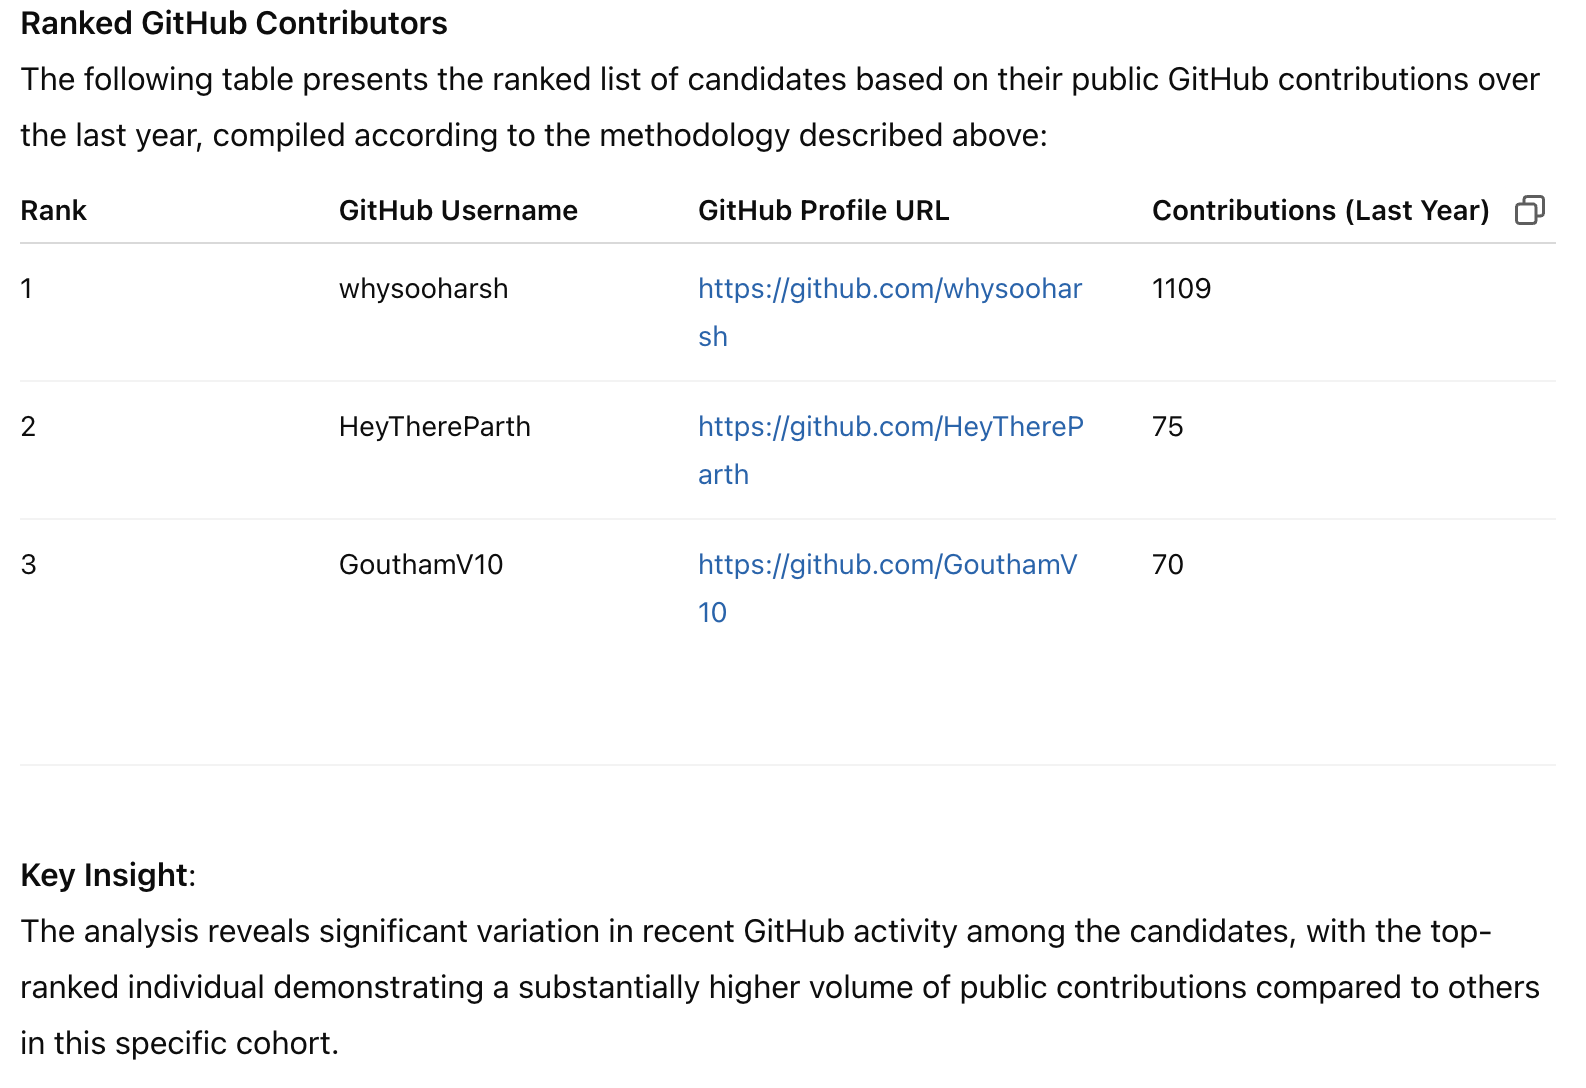Click the Contributions (Last Year) column header
The width and height of the screenshot is (1586, 1088).
[x=1320, y=211]
